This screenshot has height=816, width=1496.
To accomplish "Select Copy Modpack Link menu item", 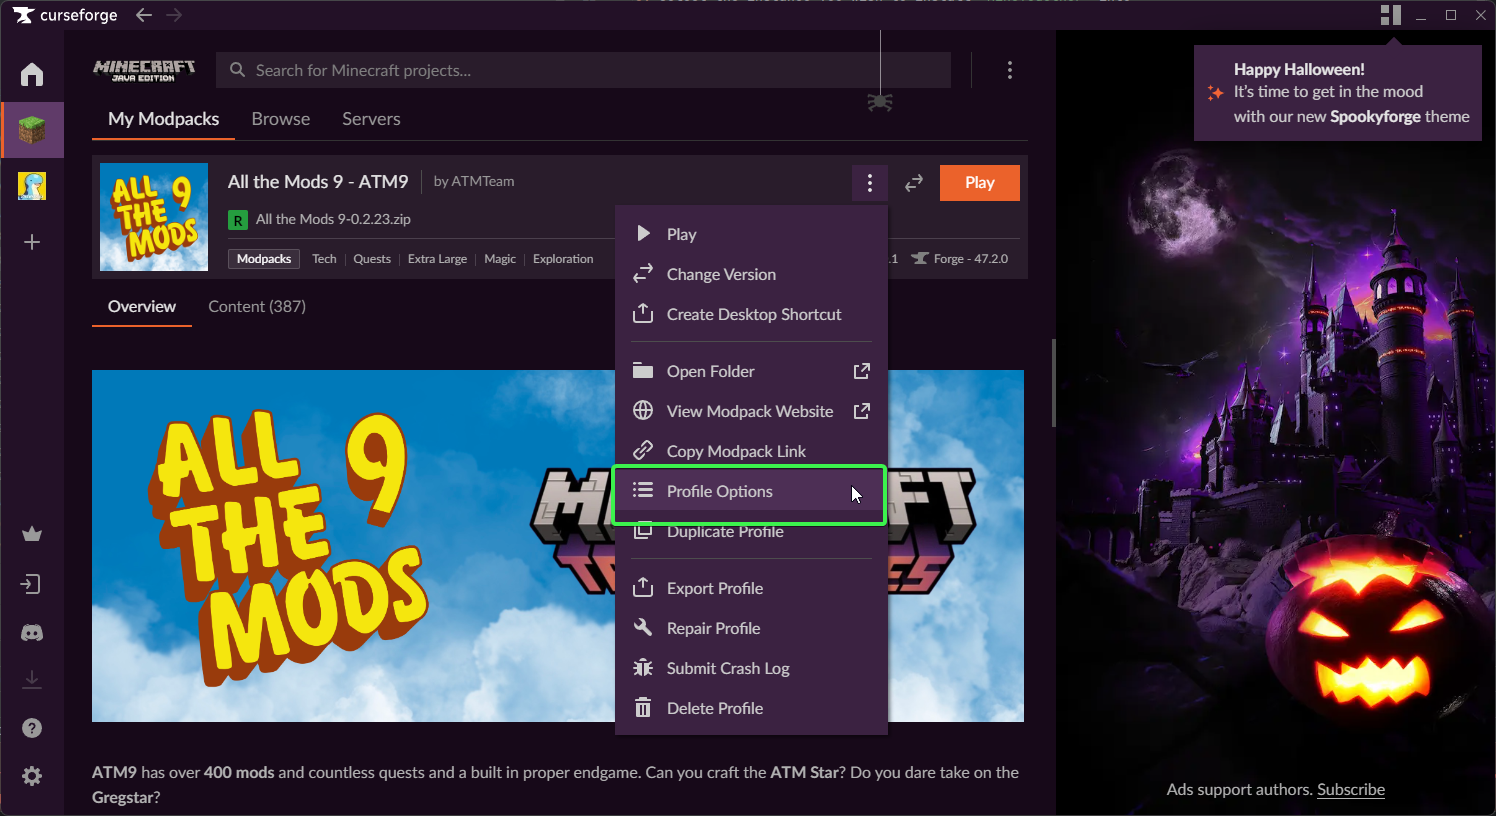I will 751,451.
